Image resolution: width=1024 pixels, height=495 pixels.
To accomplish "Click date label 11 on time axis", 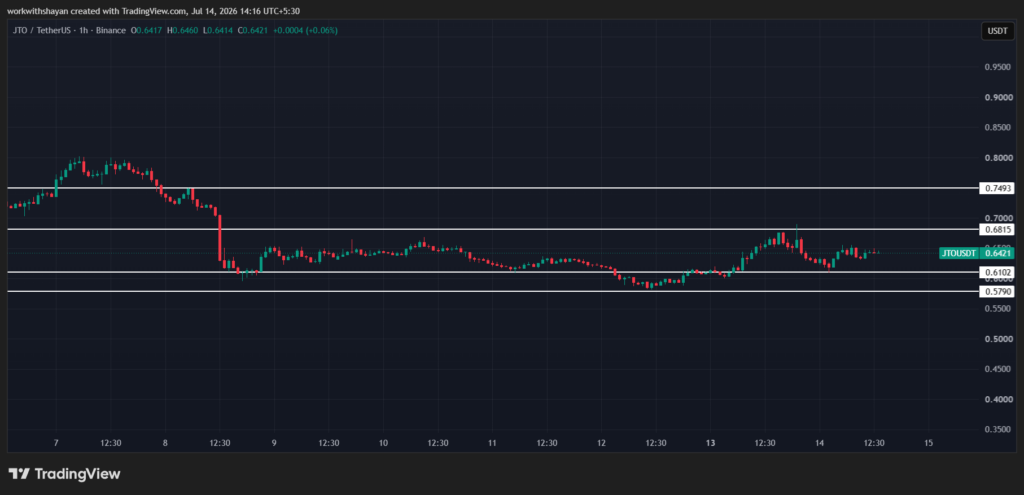I will (492, 443).
